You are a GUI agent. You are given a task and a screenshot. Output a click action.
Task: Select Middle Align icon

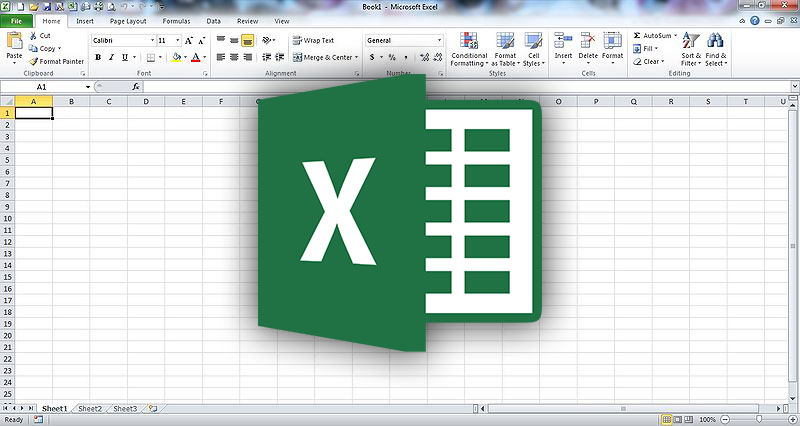[234, 40]
